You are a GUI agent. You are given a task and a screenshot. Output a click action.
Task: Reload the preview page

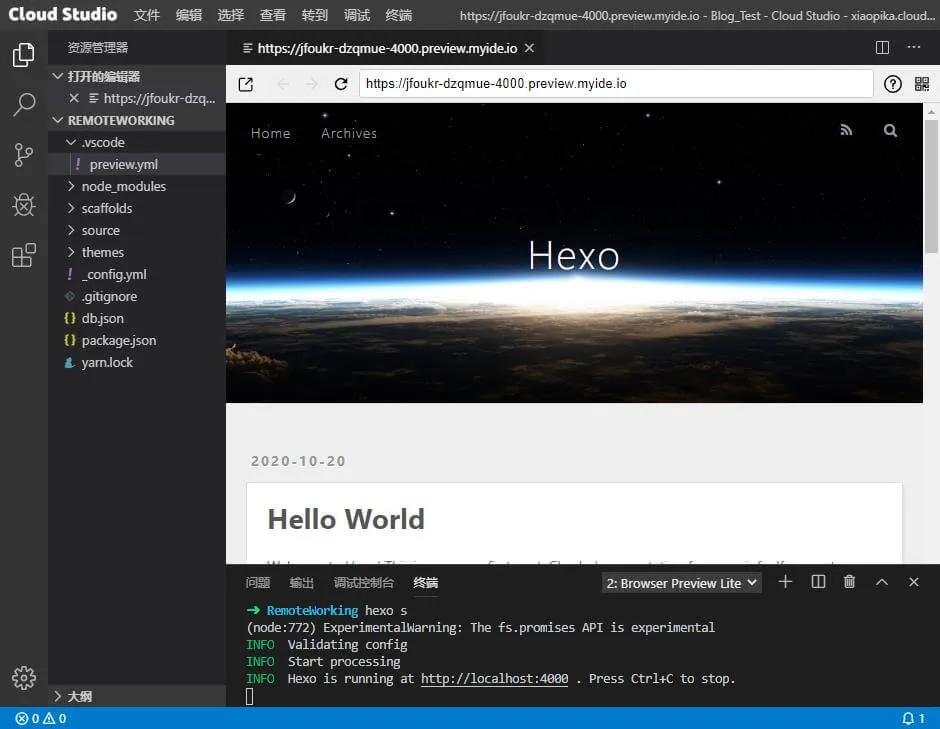click(x=341, y=84)
